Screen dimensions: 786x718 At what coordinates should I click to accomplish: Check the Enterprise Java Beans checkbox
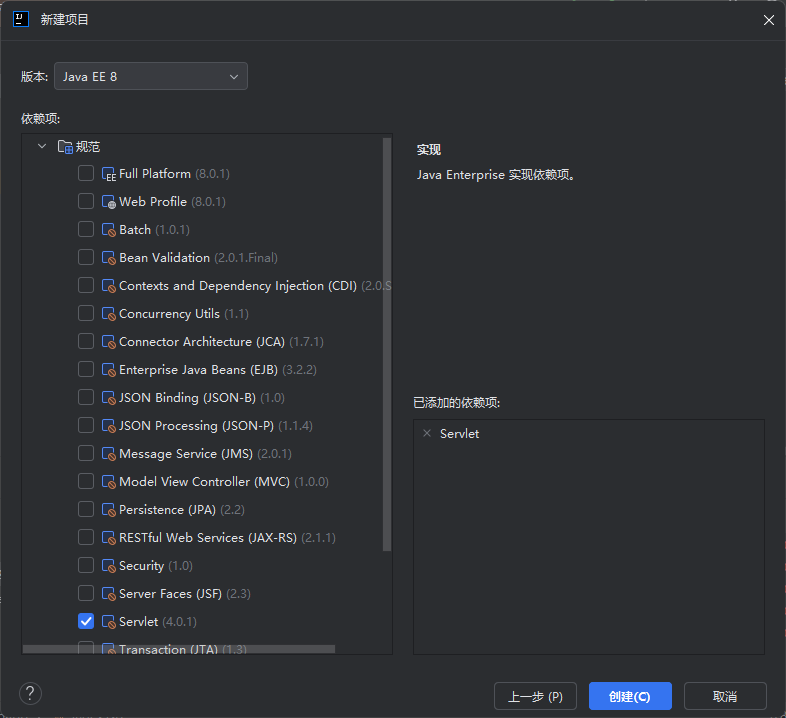[x=86, y=370]
